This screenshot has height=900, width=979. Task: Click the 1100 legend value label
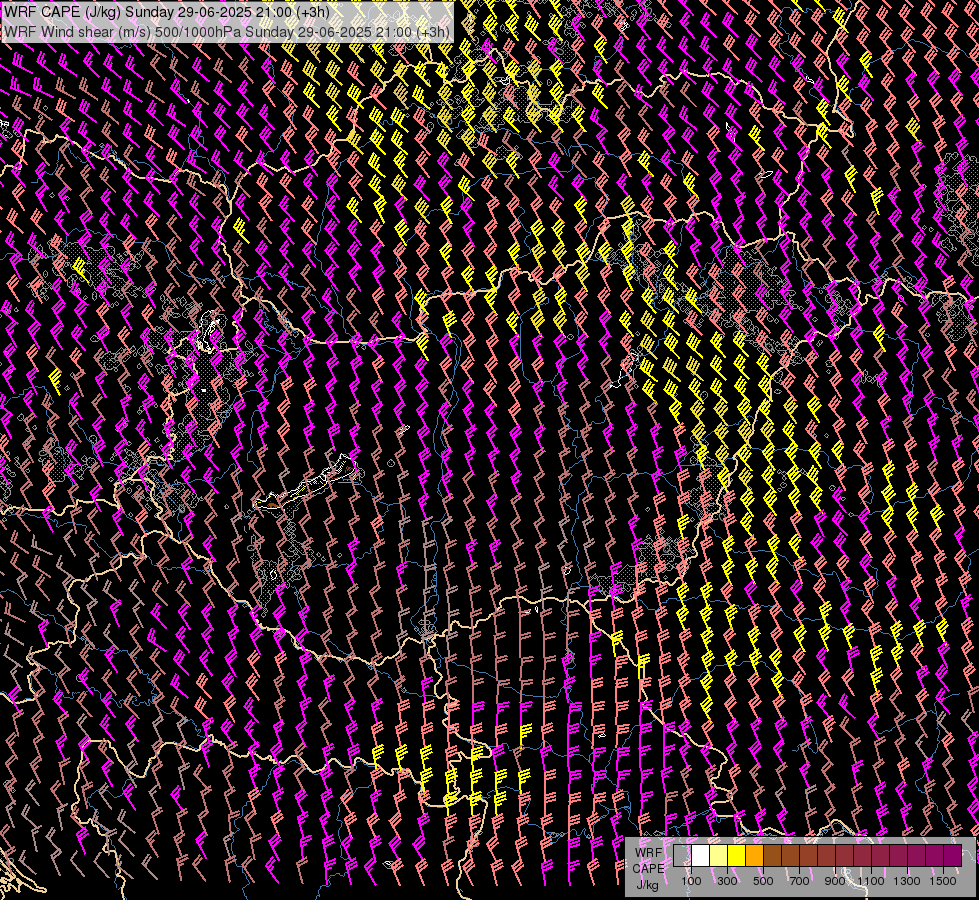[x=870, y=881]
